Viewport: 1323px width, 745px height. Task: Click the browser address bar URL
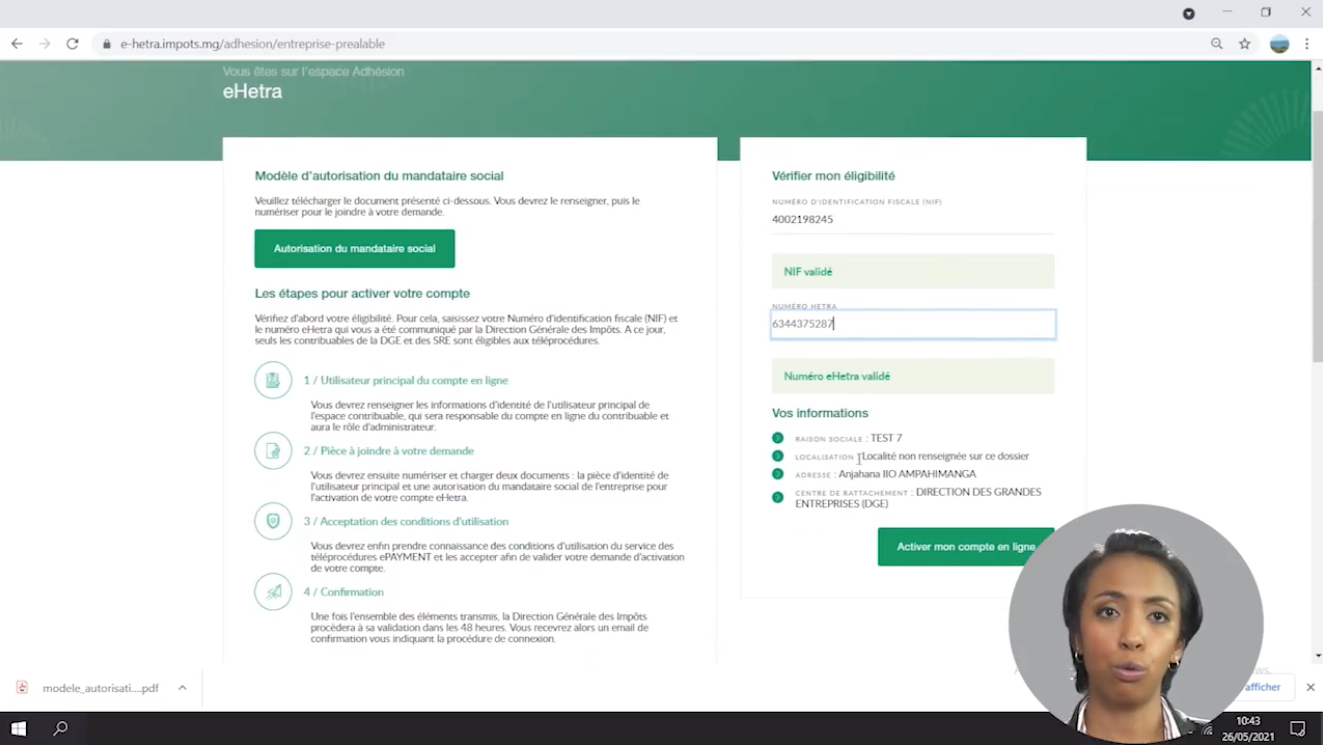(253, 44)
